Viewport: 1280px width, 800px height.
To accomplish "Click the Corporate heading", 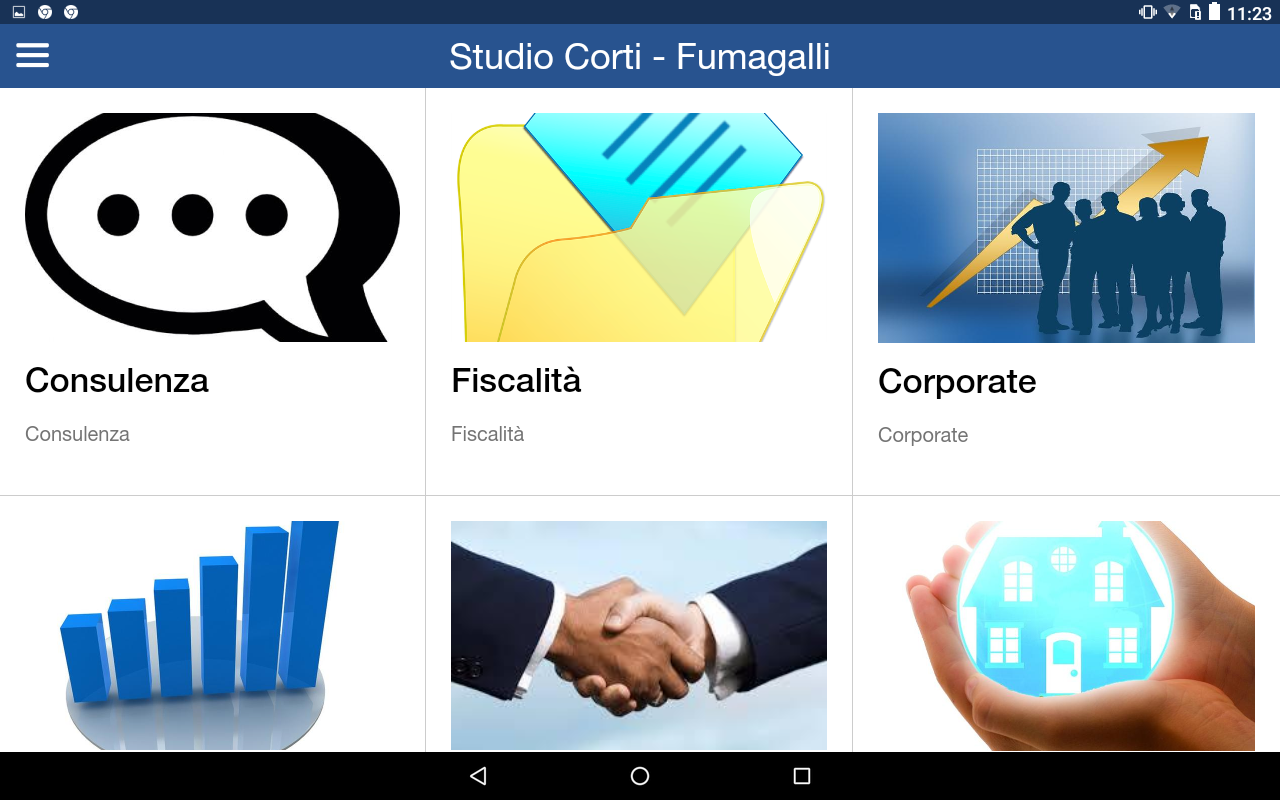I will pyautogui.click(x=957, y=381).
